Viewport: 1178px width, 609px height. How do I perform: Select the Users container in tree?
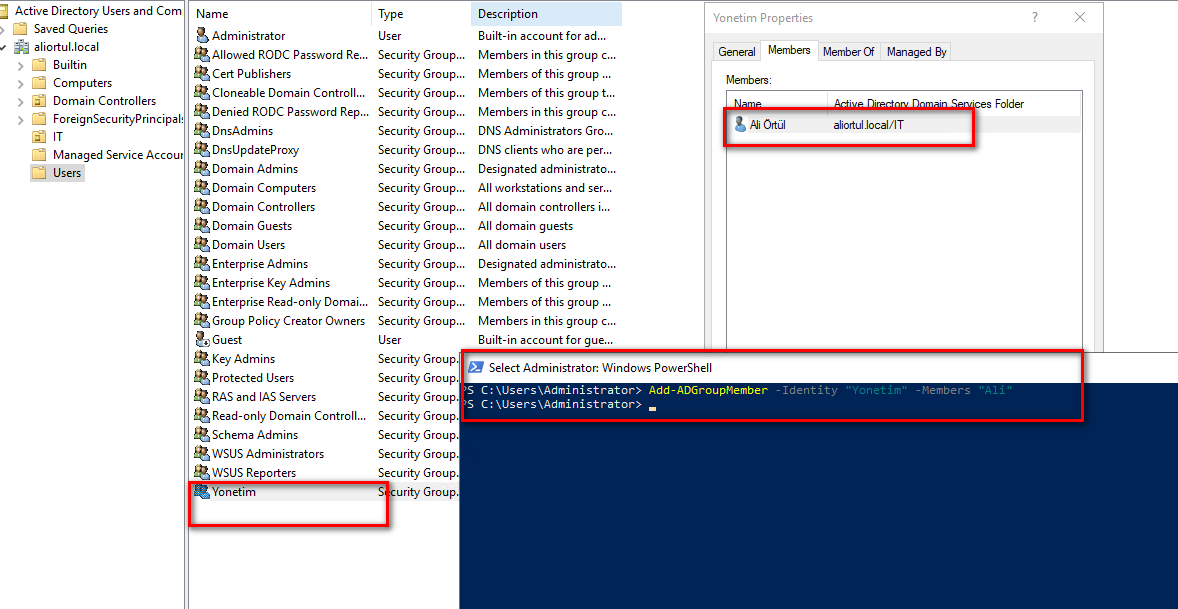point(67,173)
